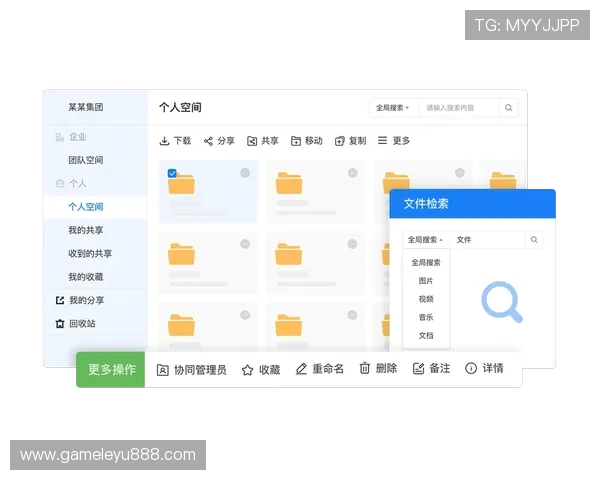Open the second folder in bottom row
This screenshot has height=480, width=600.
pos(289,325)
